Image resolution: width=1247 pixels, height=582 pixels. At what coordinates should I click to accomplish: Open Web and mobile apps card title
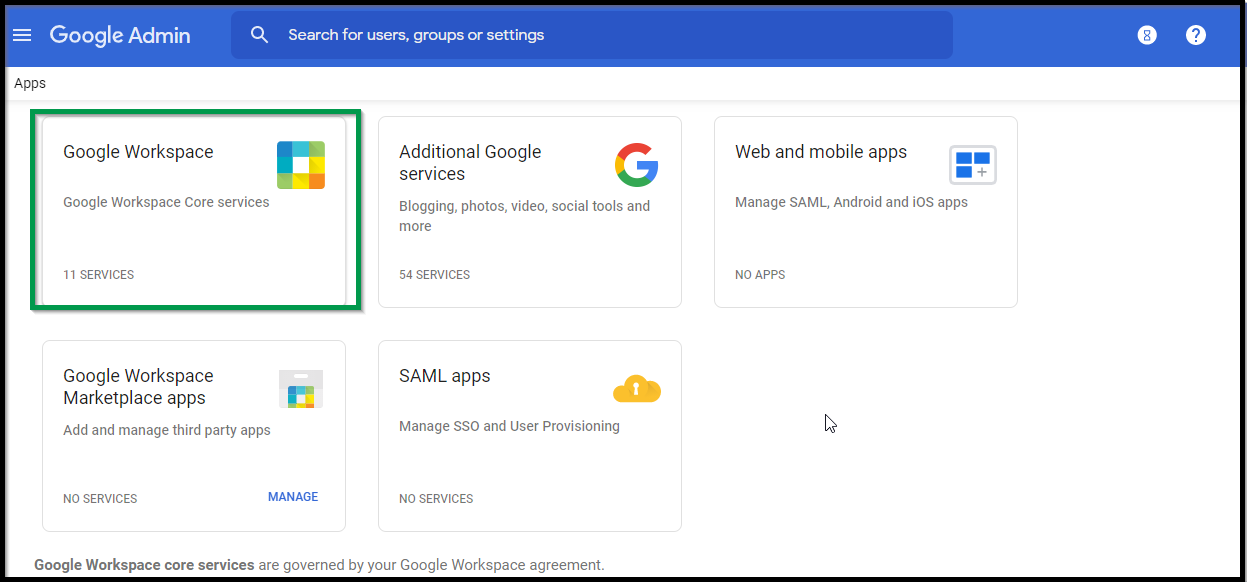(x=821, y=152)
